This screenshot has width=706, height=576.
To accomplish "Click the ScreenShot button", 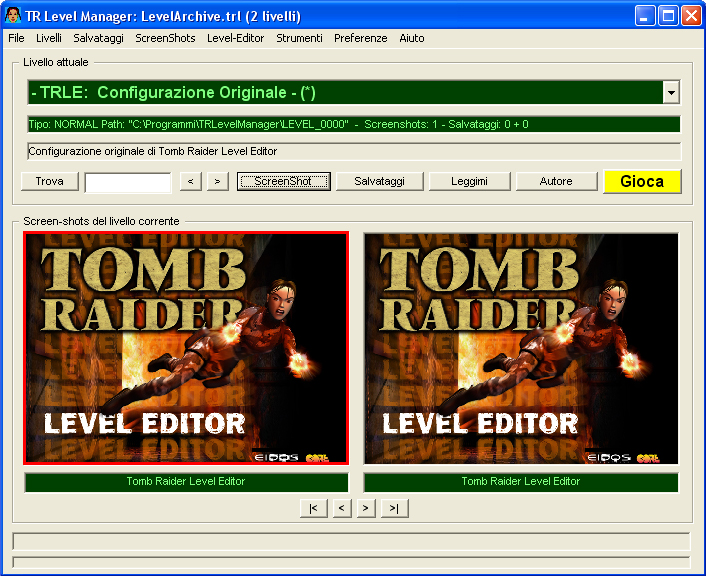I will tap(284, 181).
